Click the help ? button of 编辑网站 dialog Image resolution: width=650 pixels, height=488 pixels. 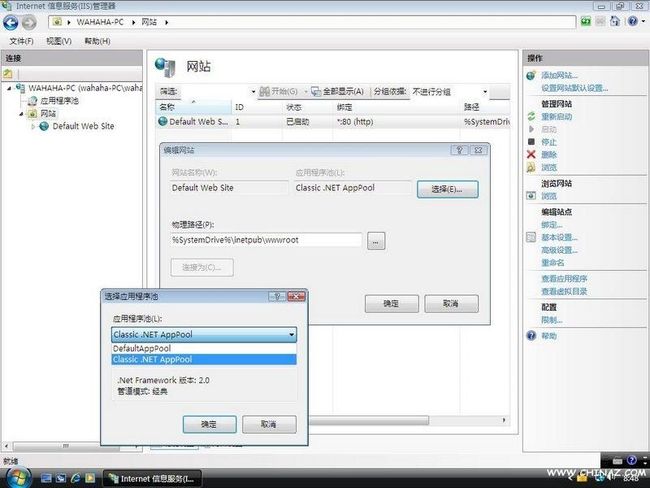tap(459, 150)
